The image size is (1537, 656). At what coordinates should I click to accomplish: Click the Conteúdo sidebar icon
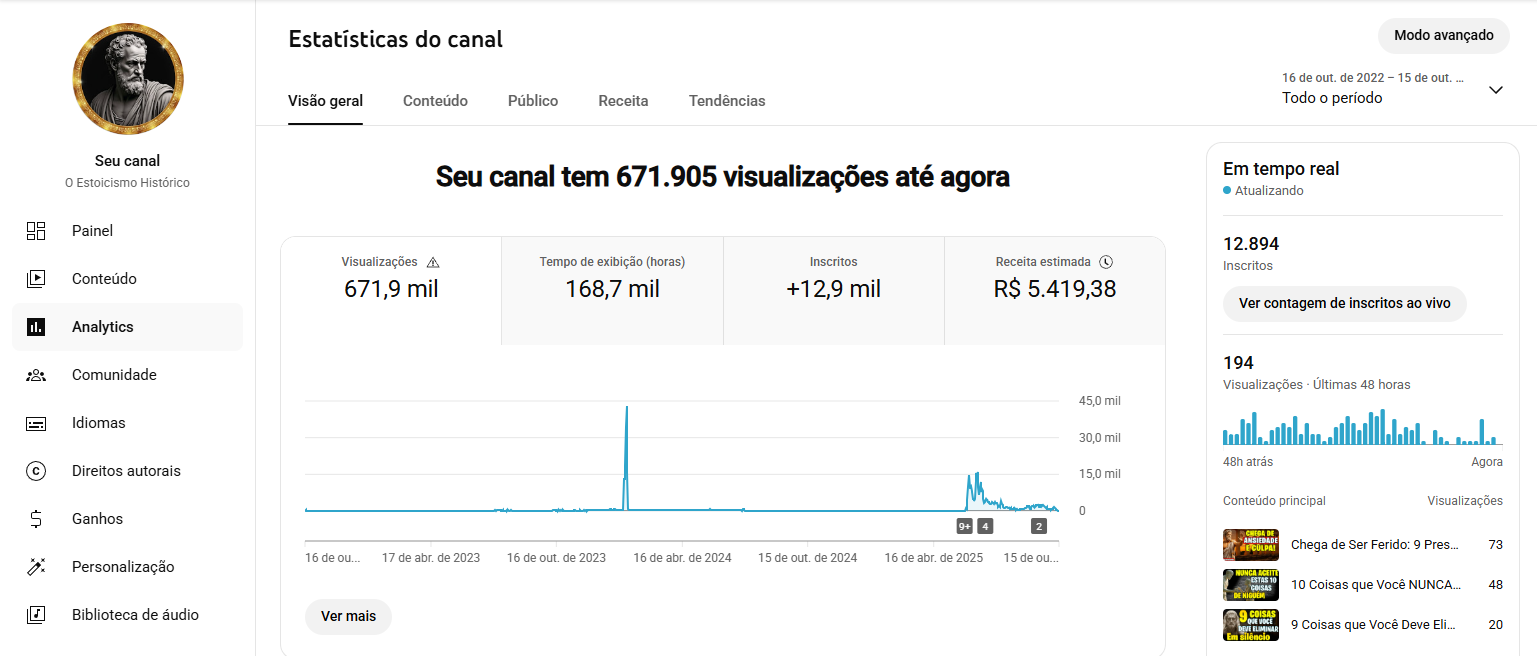pos(36,279)
